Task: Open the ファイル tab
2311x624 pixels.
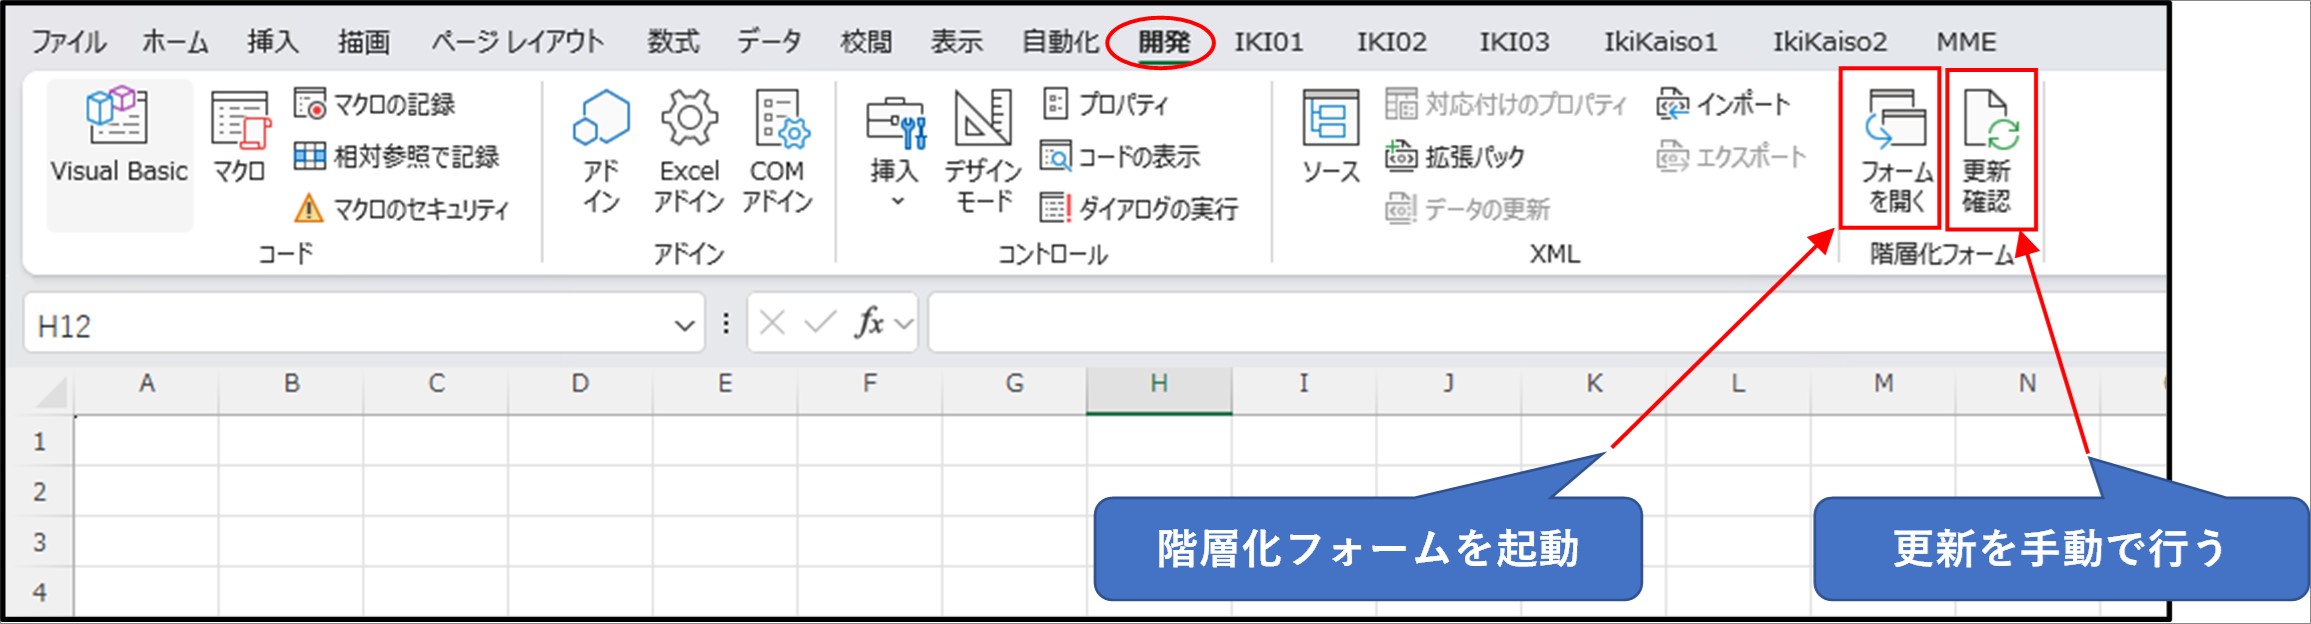Action: [x=68, y=42]
